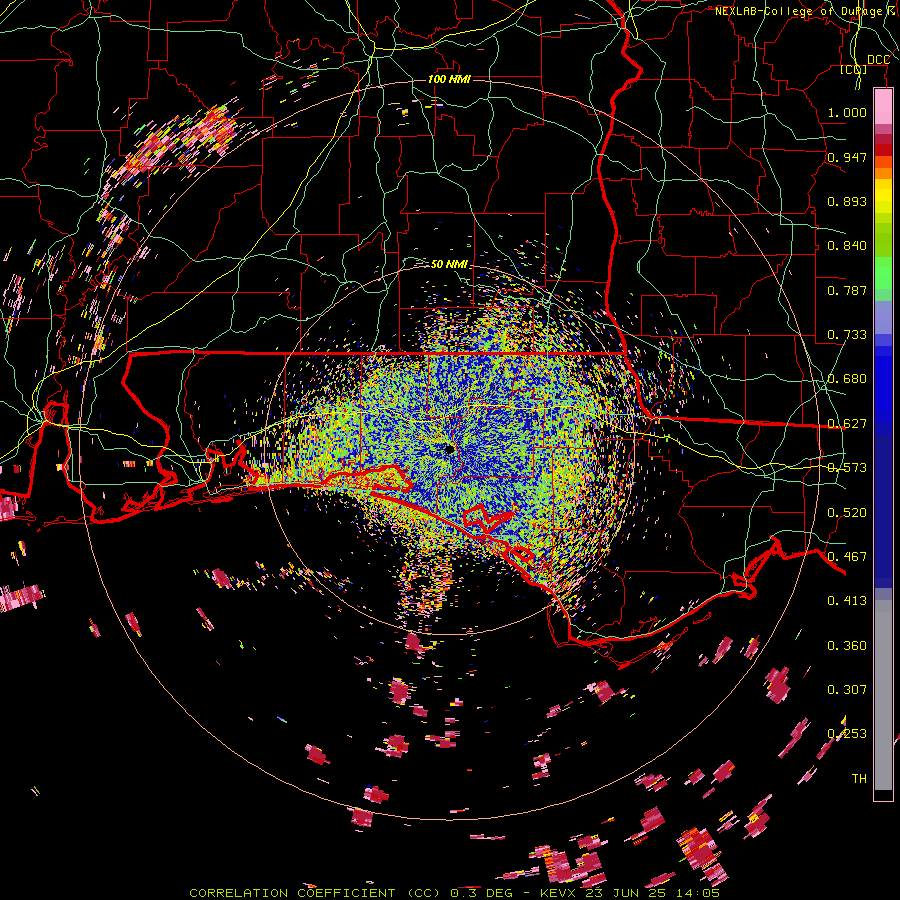
Task: Click the 0.573 scale value
Action: pyautogui.click(x=847, y=467)
